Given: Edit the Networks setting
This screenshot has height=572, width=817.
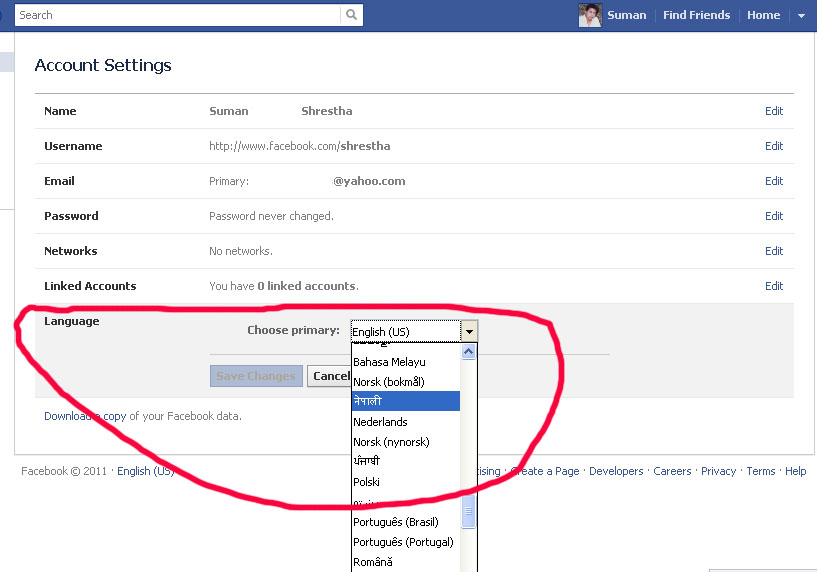Looking at the screenshot, I should [774, 251].
